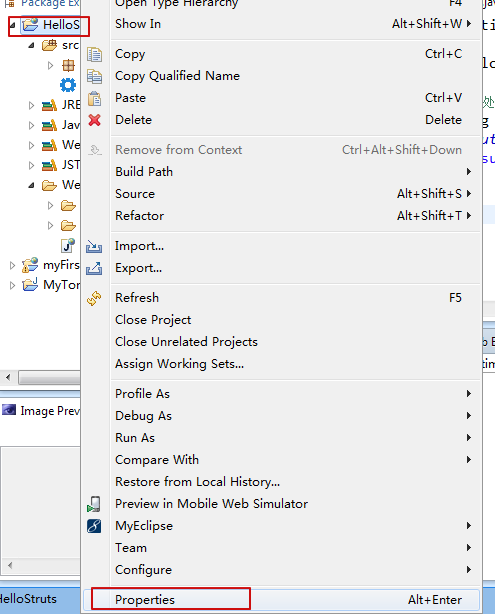The height and width of the screenshot is (614, 495).
Task: Click the Export icon
Action: 94,268
